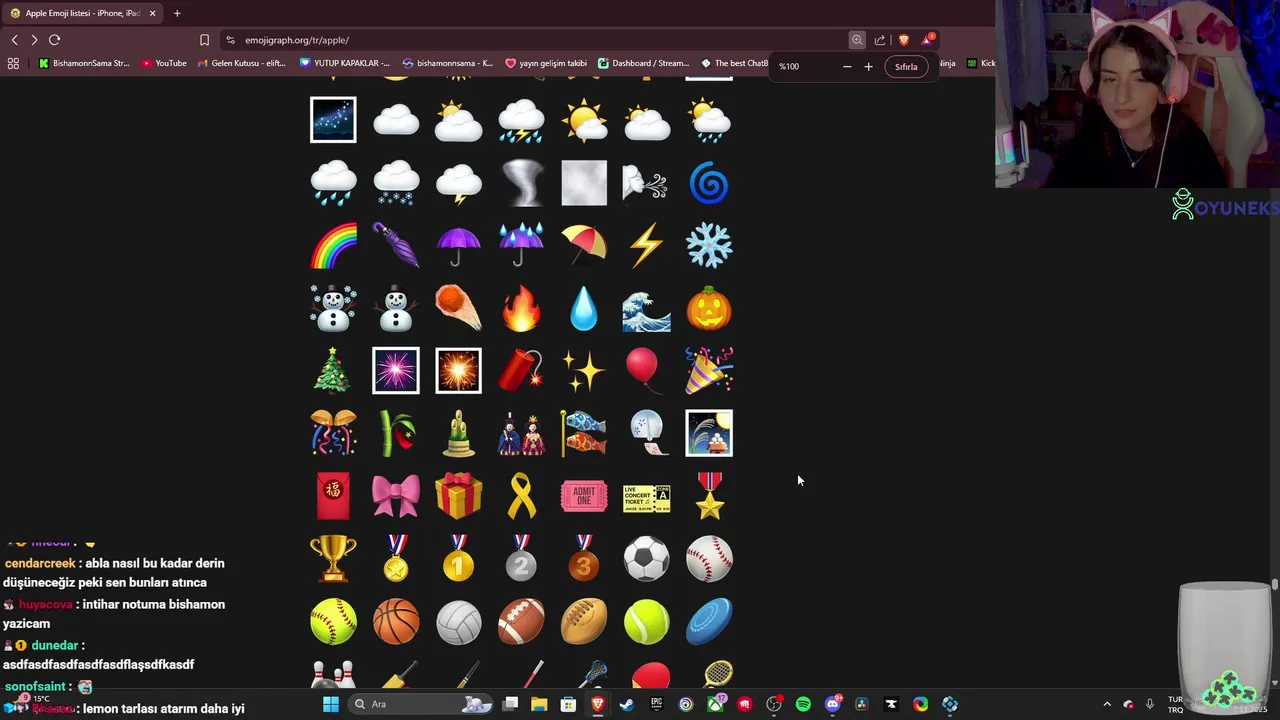Open a new browser tab
The image size is (1280, 720).
click(177, 13)
